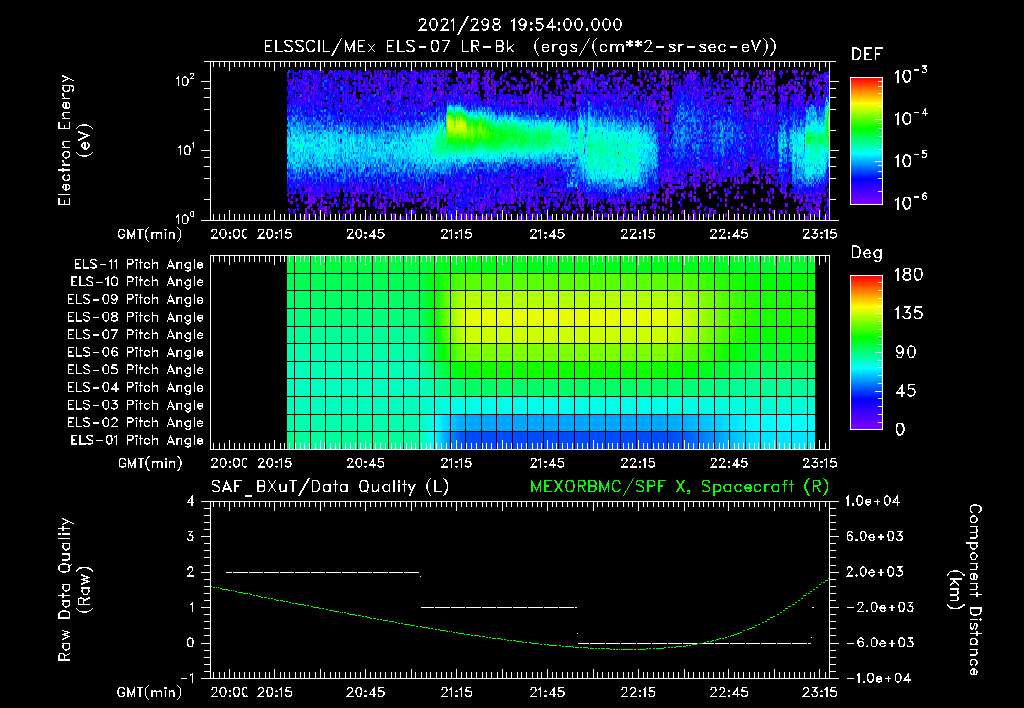Viewport: 1024px width, 708px height.
Task: Click the "Raw Data Quality (Raw)" axis label
Action: point(74,590)
